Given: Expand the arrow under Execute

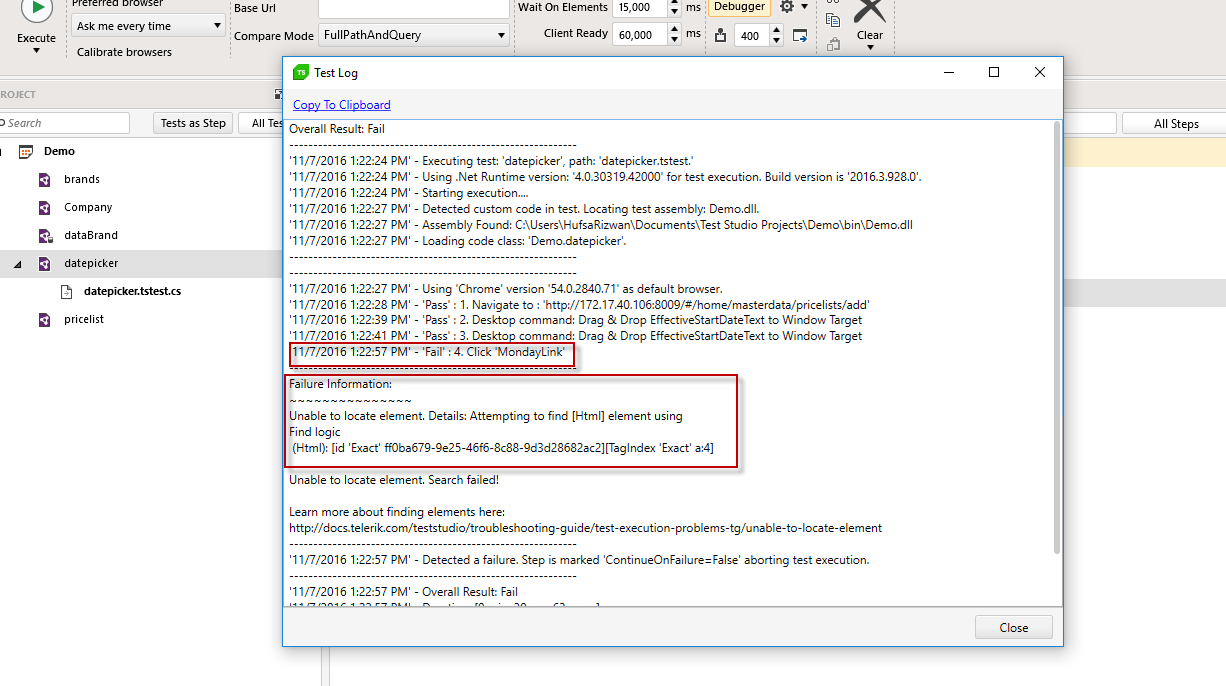Looking at the screenshot, I should click(x=37, y=51).
